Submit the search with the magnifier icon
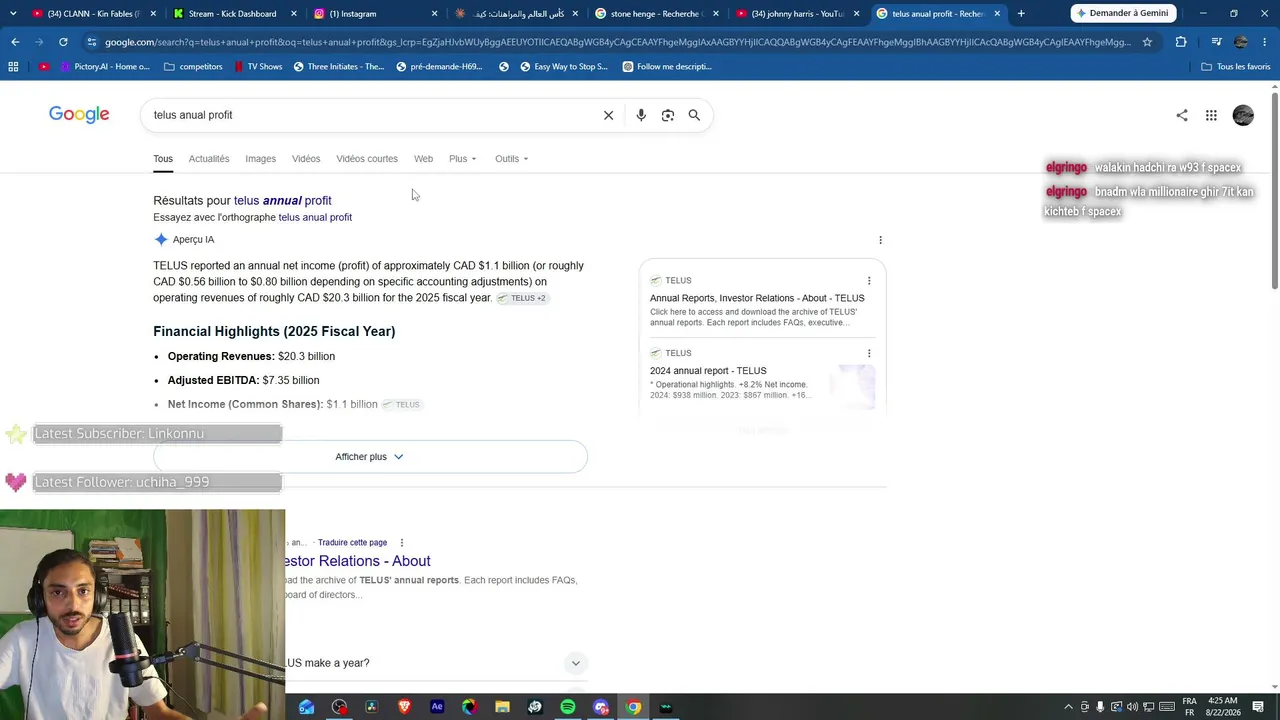 point(694,115)
